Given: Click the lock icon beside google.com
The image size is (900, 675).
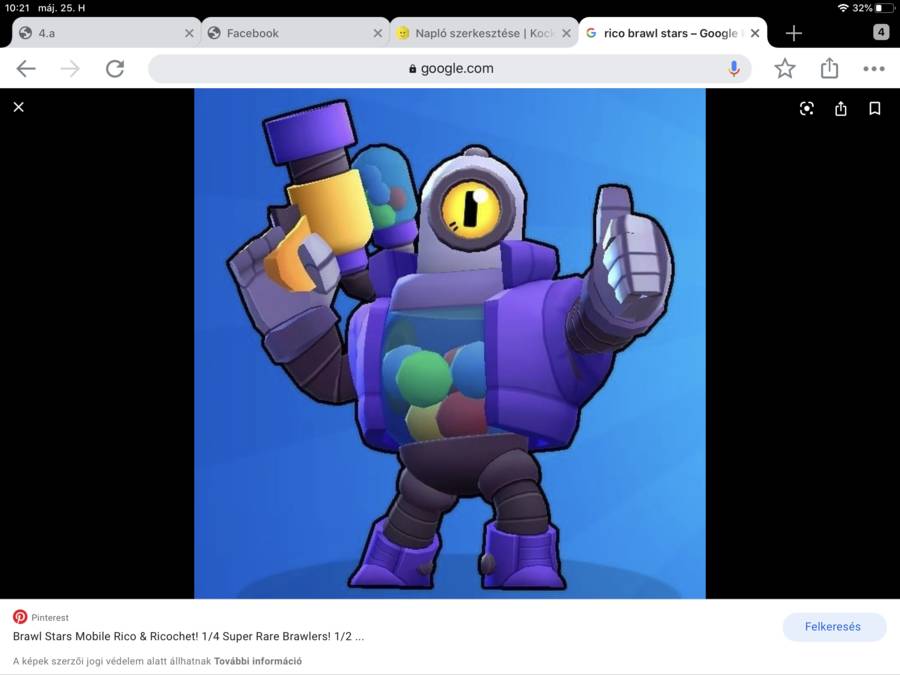Looking at the screenshot, I should click(412, 69).
